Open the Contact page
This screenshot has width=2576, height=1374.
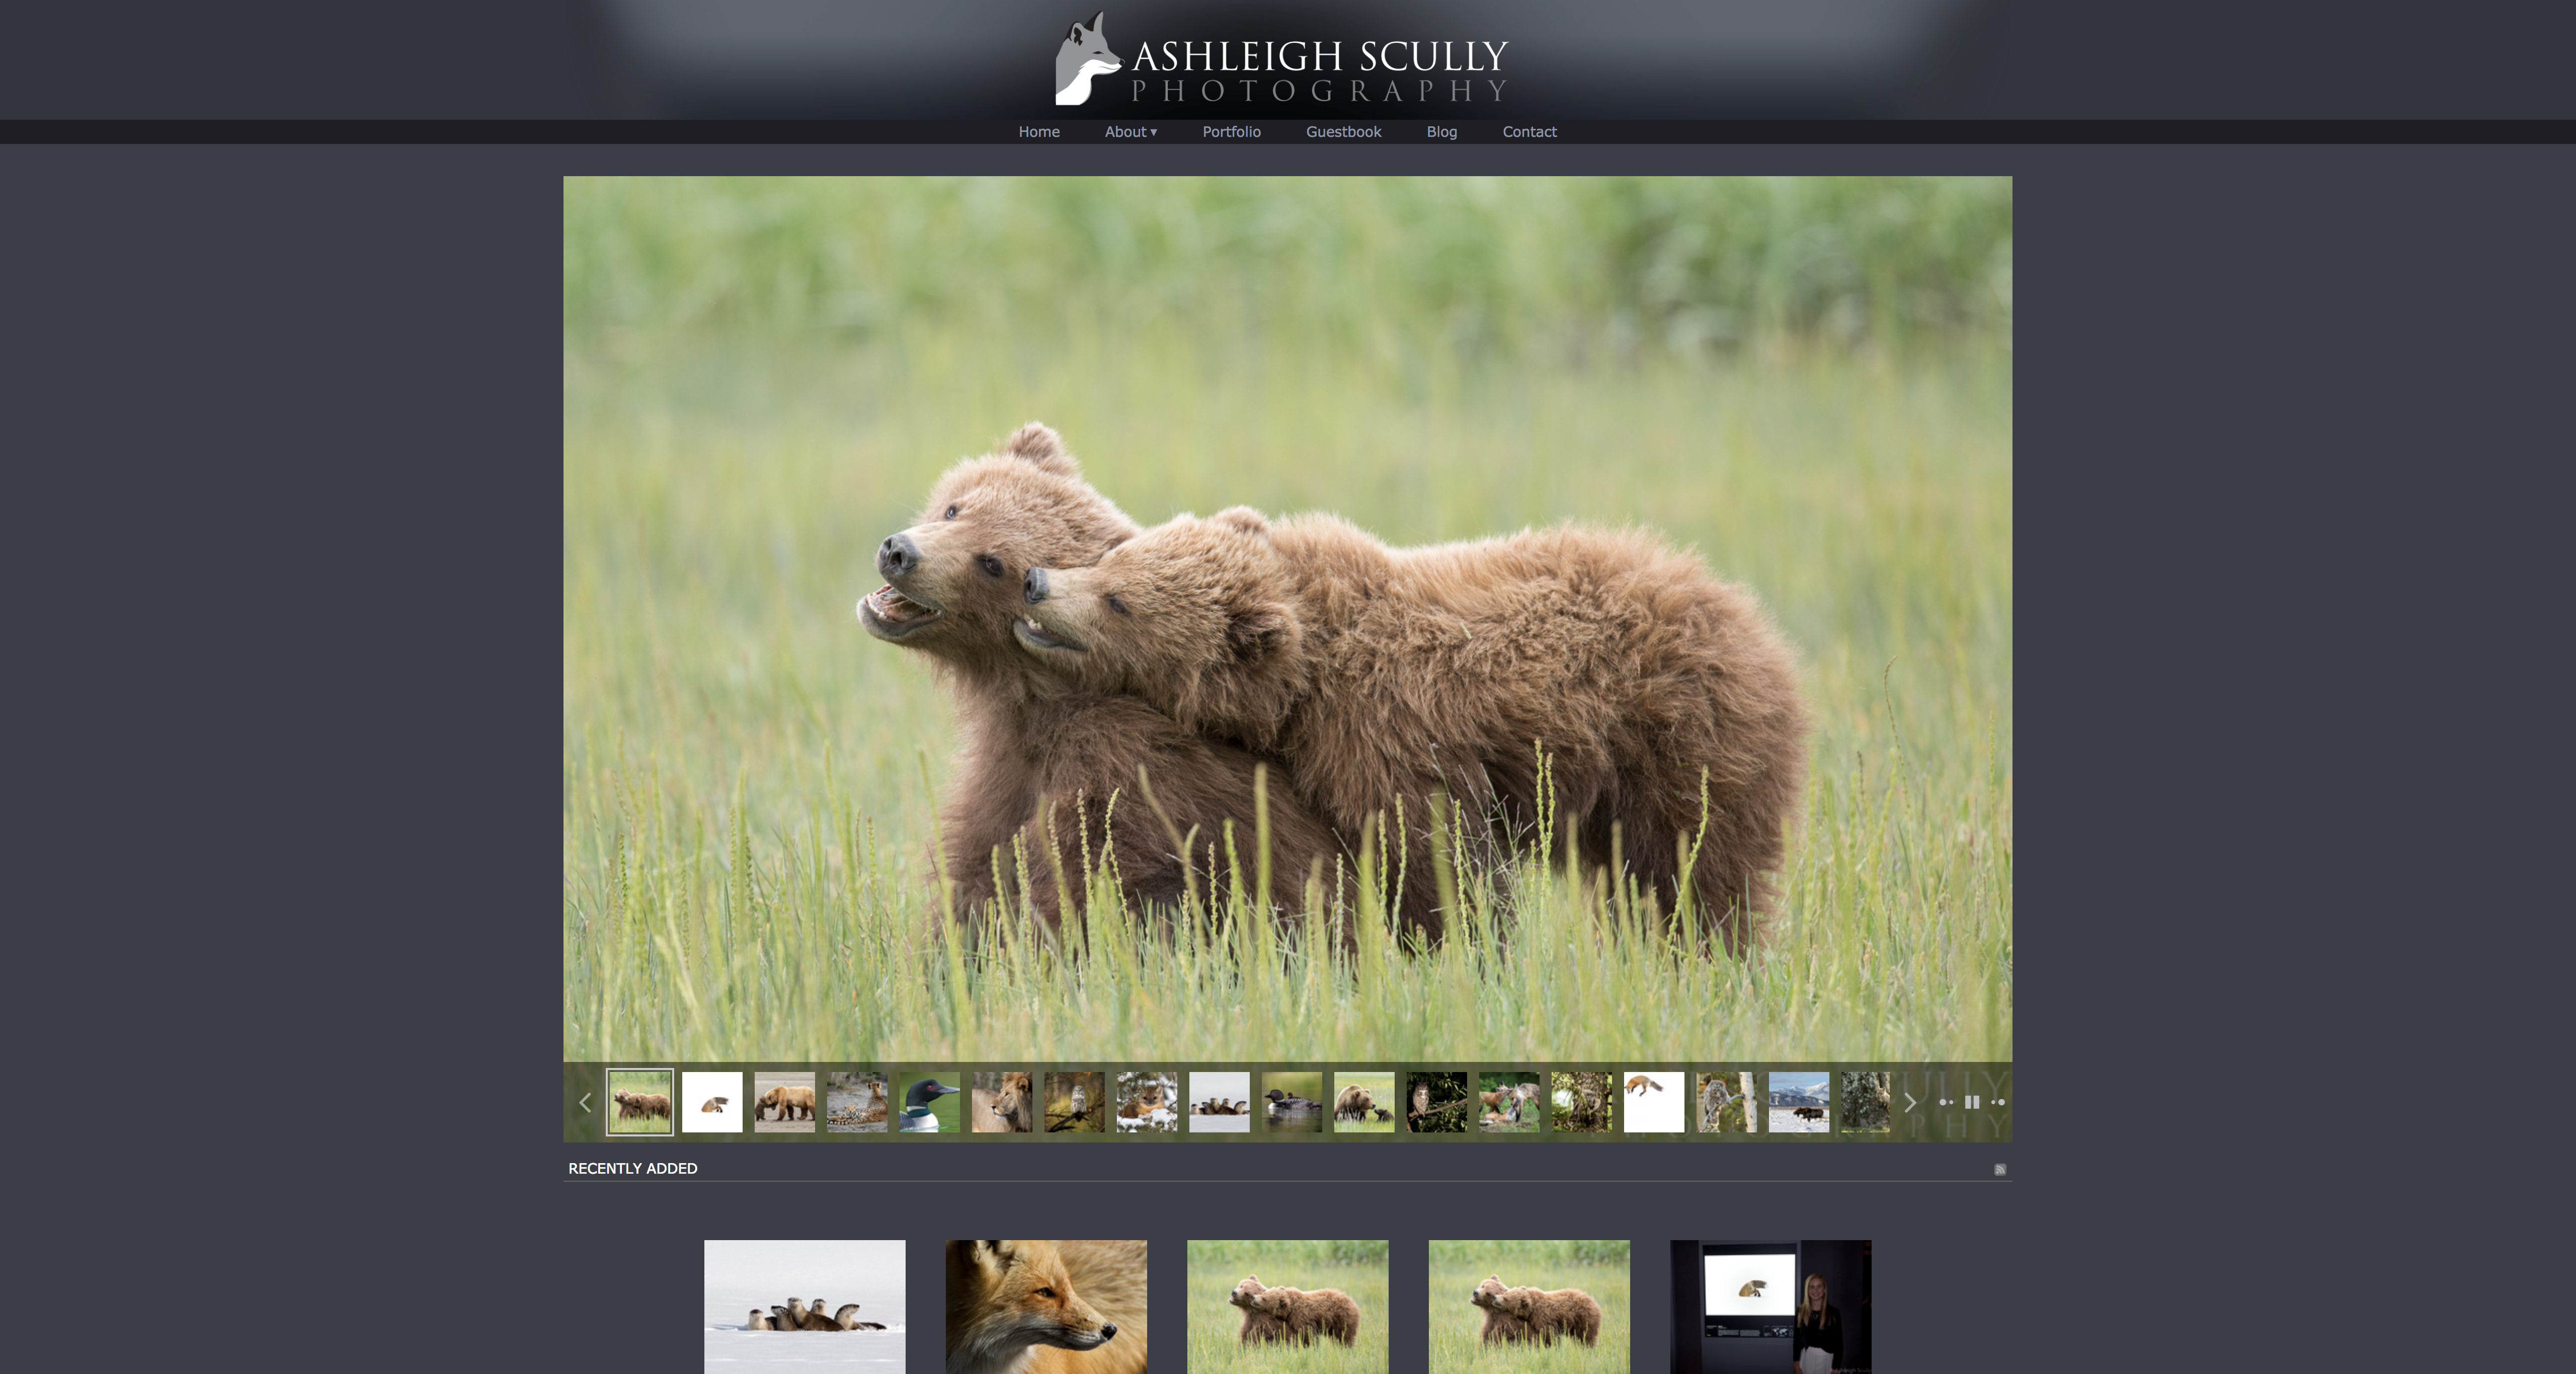(x=1529, y=132)
